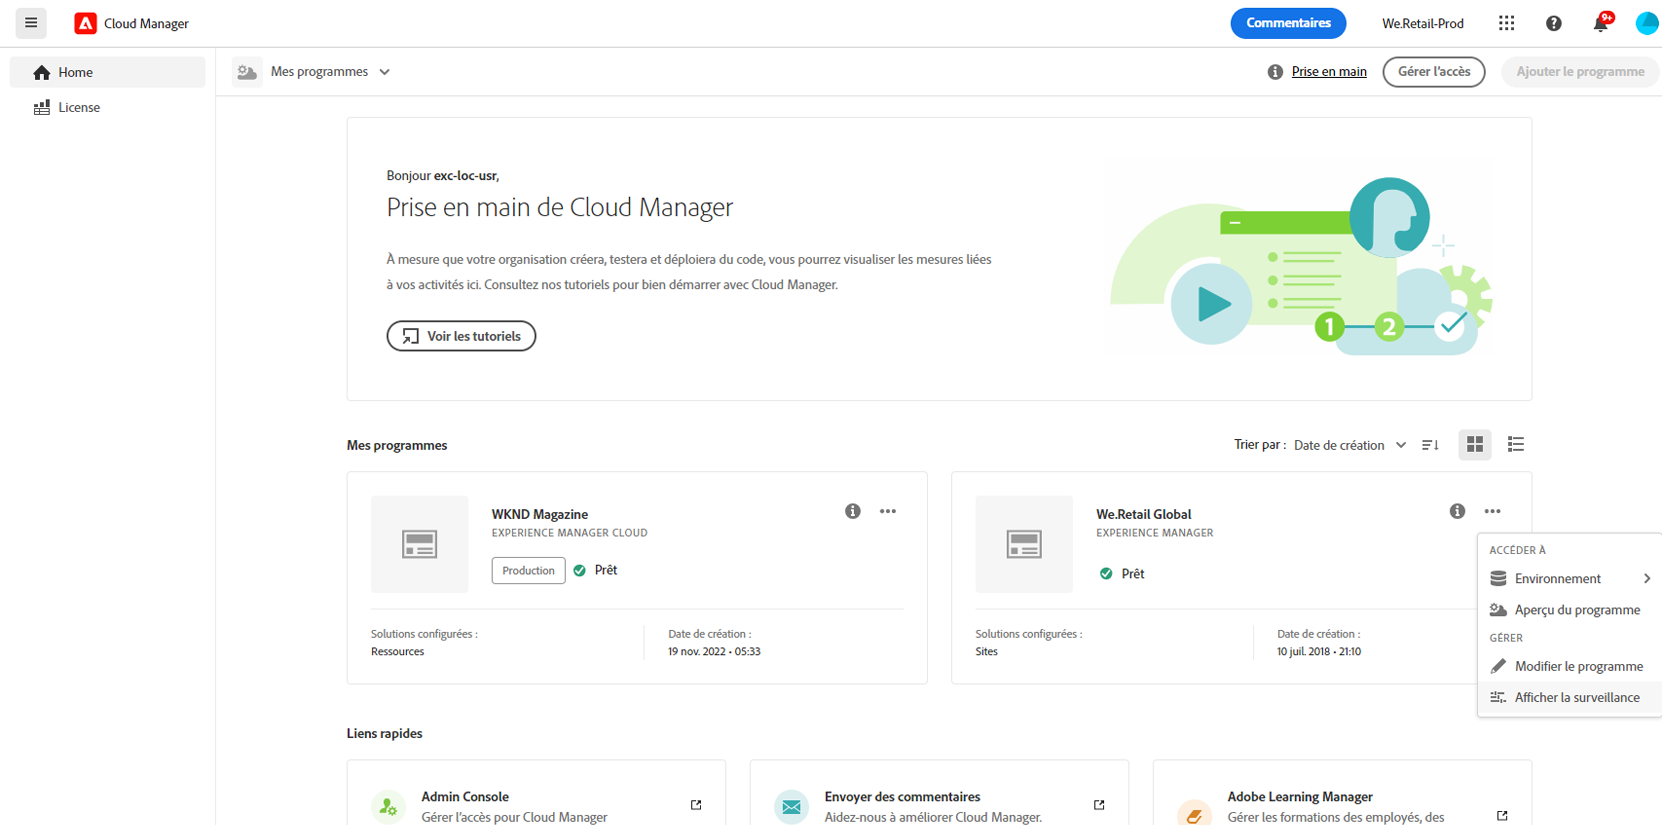
Task: Play the tutorial video illustration
Action: (x=1212, y=304)
